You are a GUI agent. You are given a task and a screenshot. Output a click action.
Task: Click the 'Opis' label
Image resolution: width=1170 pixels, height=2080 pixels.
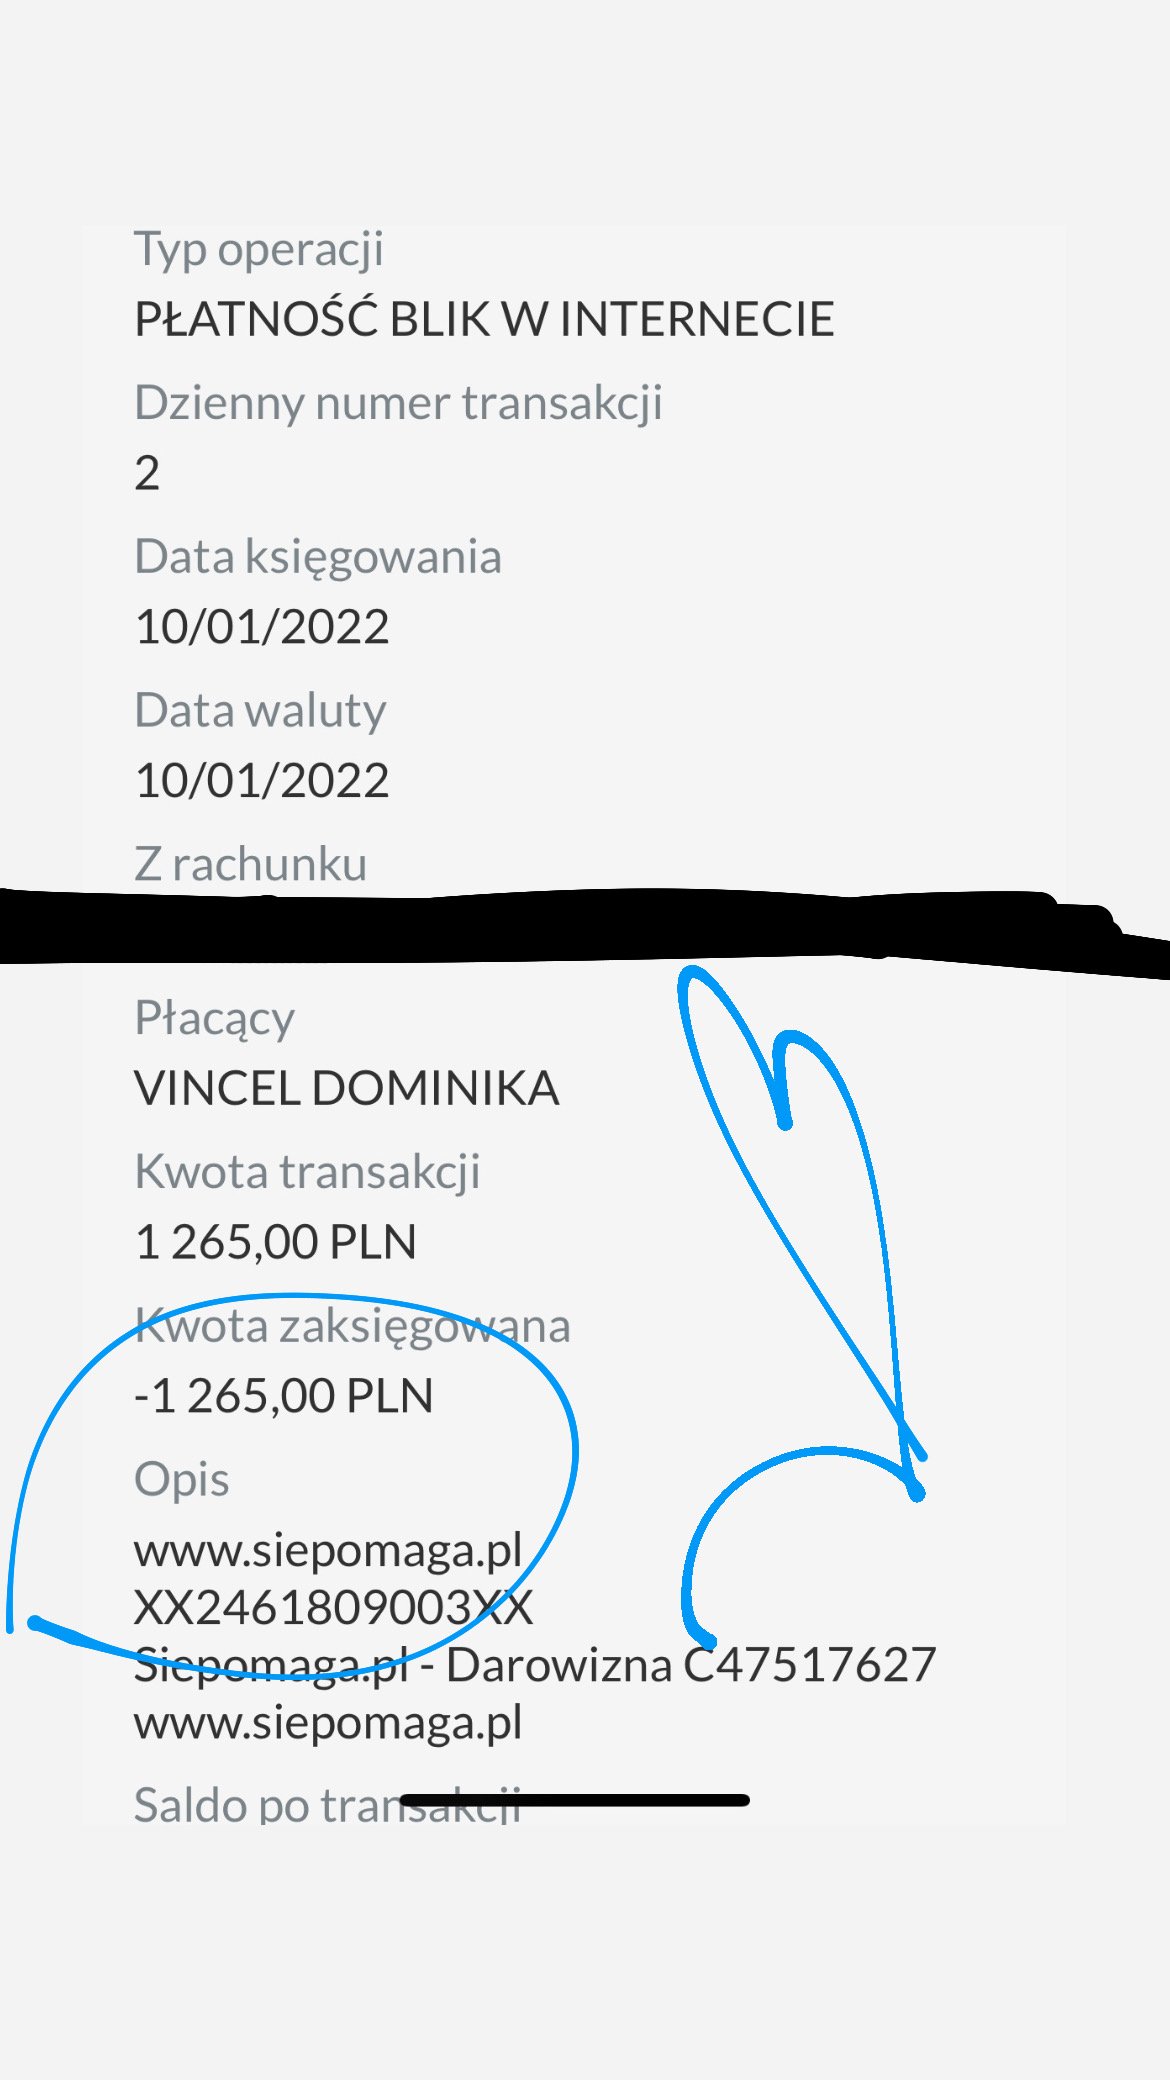click(x=181, y=1481)
